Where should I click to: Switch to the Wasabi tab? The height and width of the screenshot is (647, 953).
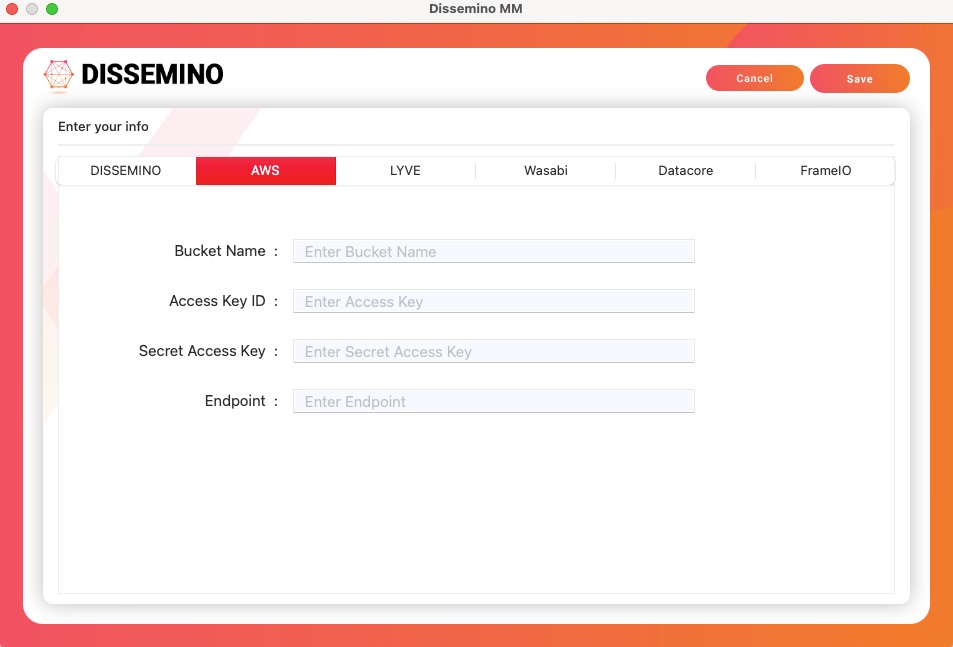546,171
